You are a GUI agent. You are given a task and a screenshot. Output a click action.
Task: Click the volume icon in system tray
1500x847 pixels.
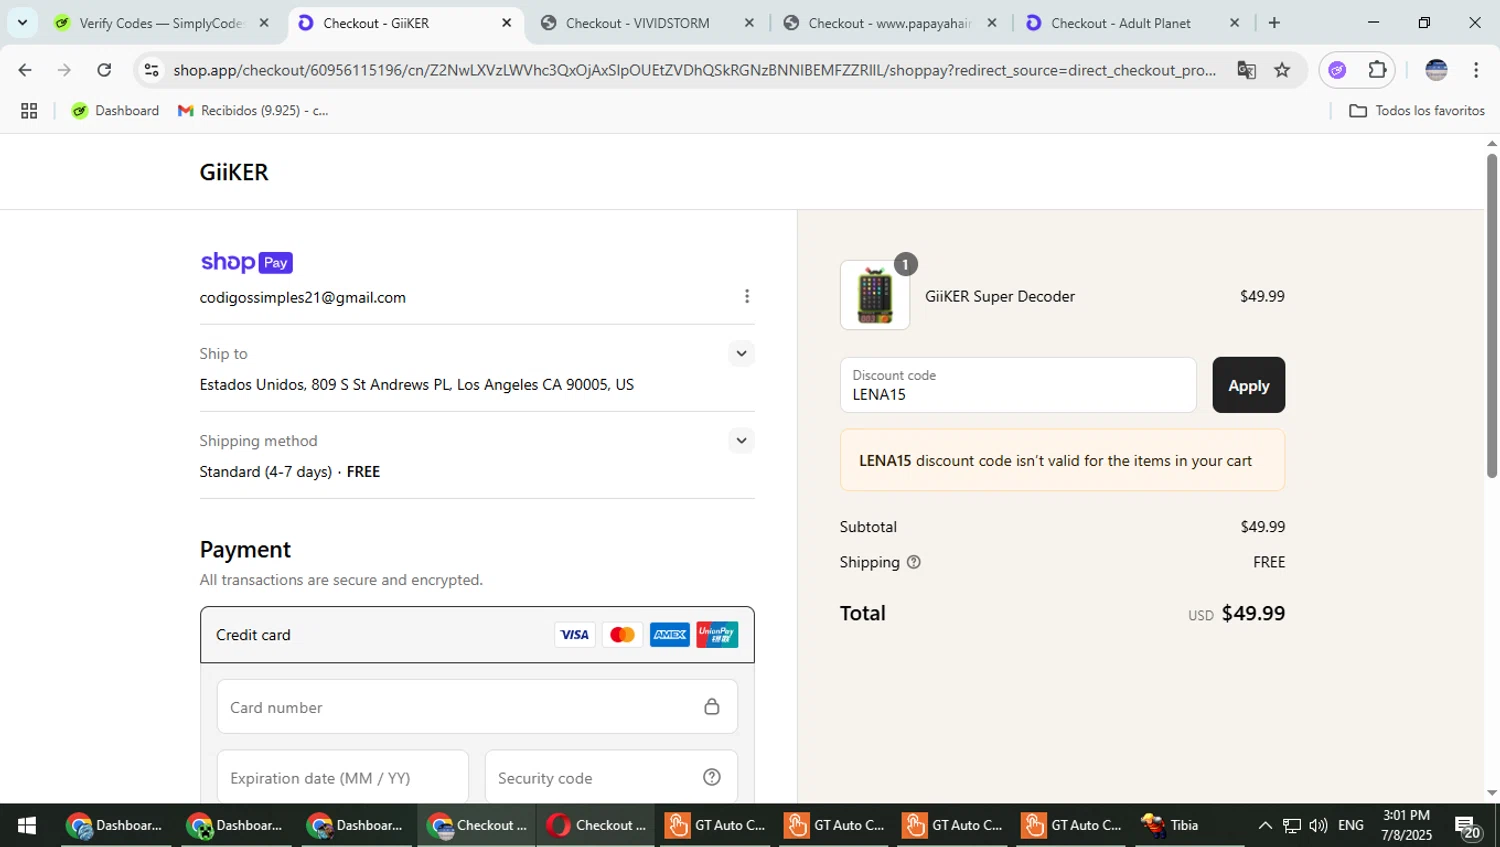pyautogui.click(x=1318, y=826)
